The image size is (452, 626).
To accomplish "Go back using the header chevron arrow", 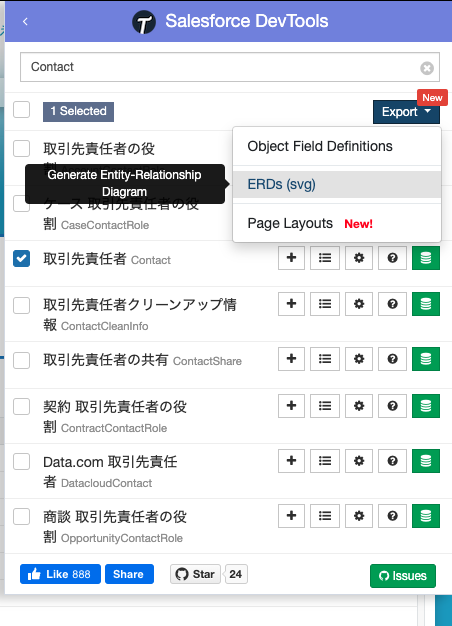I will coord(25,21).
